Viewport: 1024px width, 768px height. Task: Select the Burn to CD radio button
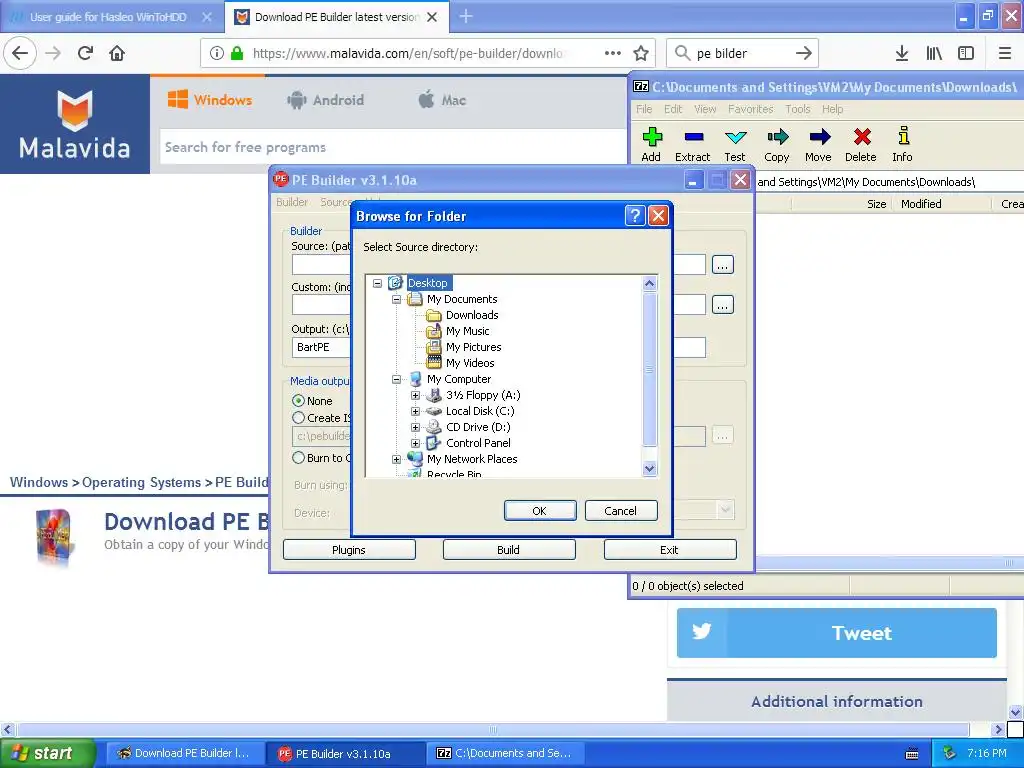click(x=298, y=458)
